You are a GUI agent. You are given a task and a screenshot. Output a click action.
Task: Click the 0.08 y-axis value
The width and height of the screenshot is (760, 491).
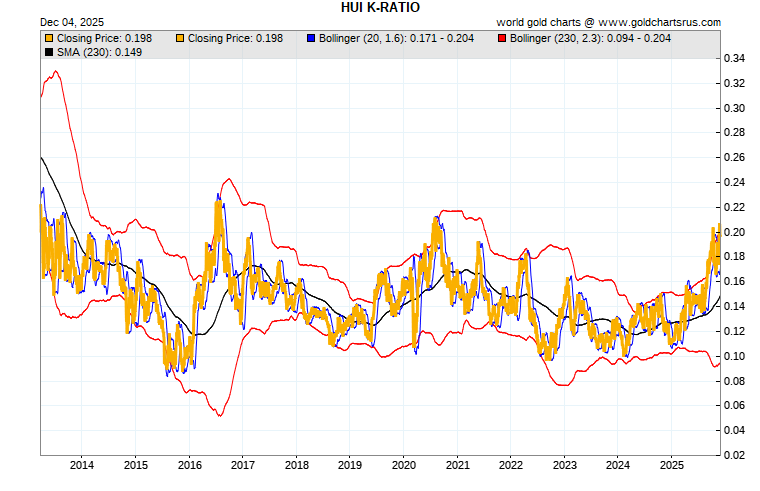[x=734, y=381]
